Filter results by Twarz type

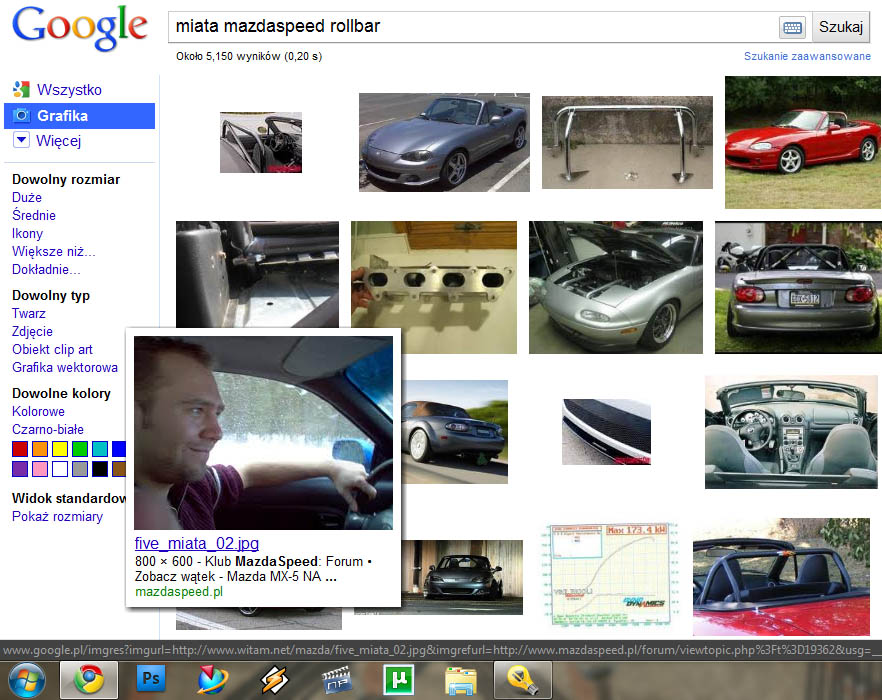coord(29,313)
